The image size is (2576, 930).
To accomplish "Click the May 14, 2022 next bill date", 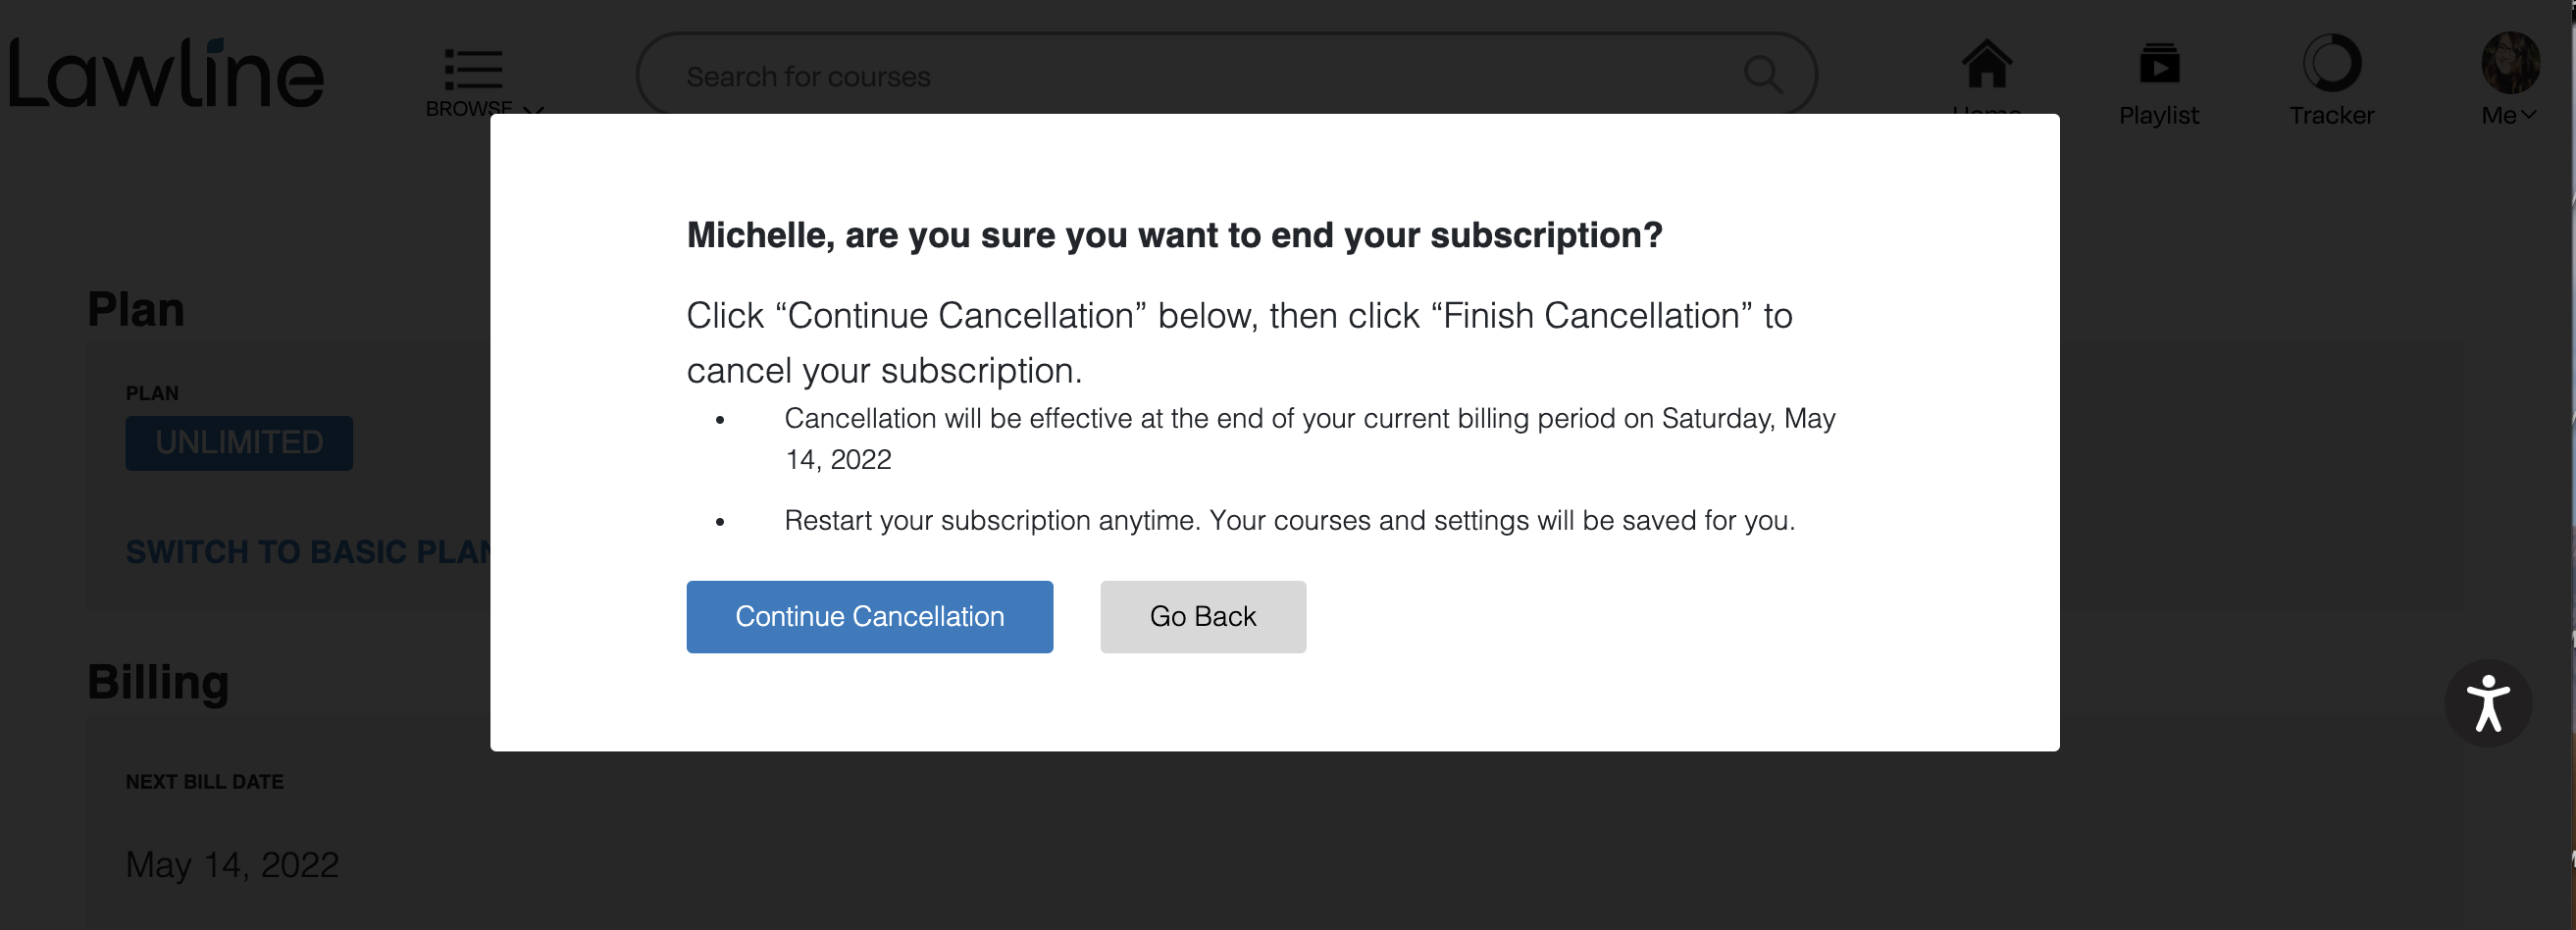I will click(x=232, y=864).
